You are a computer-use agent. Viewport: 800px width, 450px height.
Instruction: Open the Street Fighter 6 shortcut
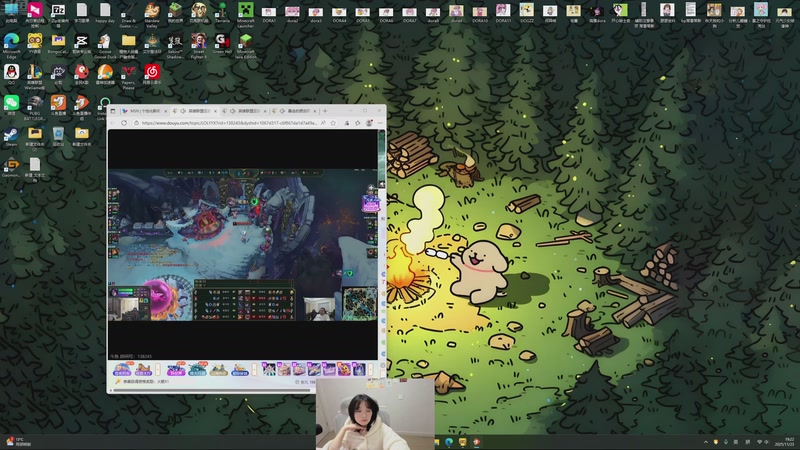(x=198, y=46)
